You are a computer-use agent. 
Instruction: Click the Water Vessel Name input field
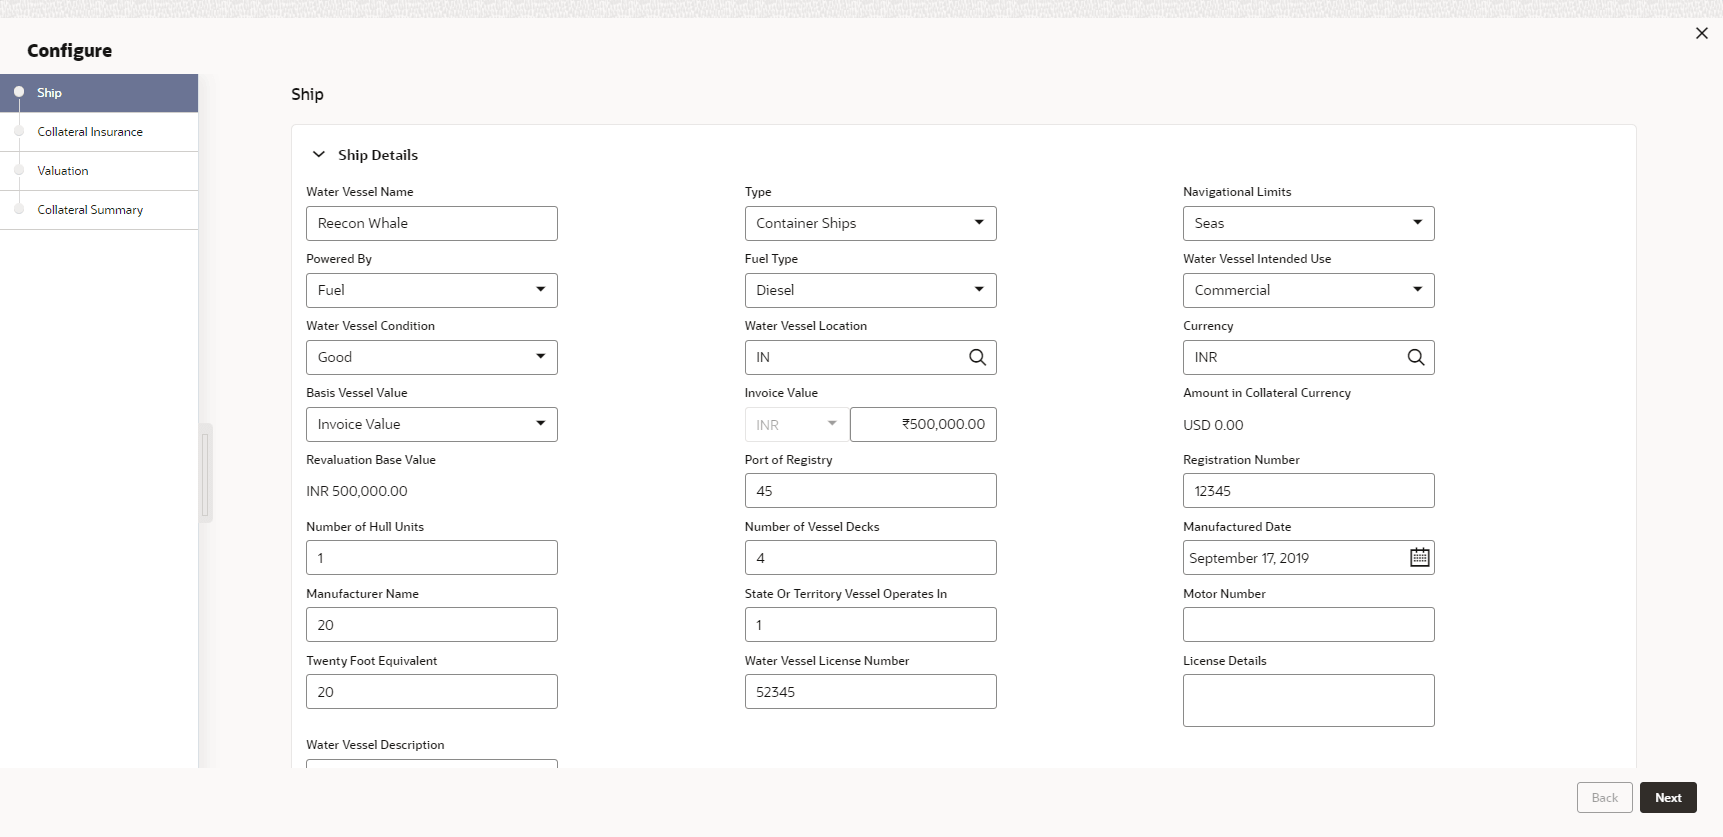pyautogui.click(x=431, y=223)
